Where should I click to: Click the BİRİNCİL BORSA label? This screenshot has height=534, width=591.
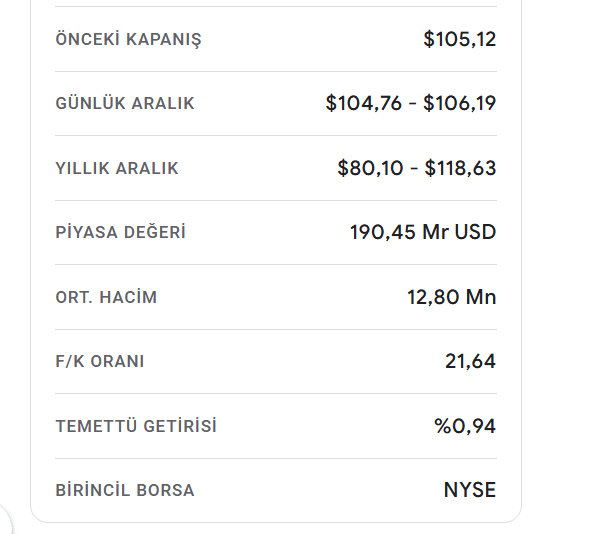[125, 490]
